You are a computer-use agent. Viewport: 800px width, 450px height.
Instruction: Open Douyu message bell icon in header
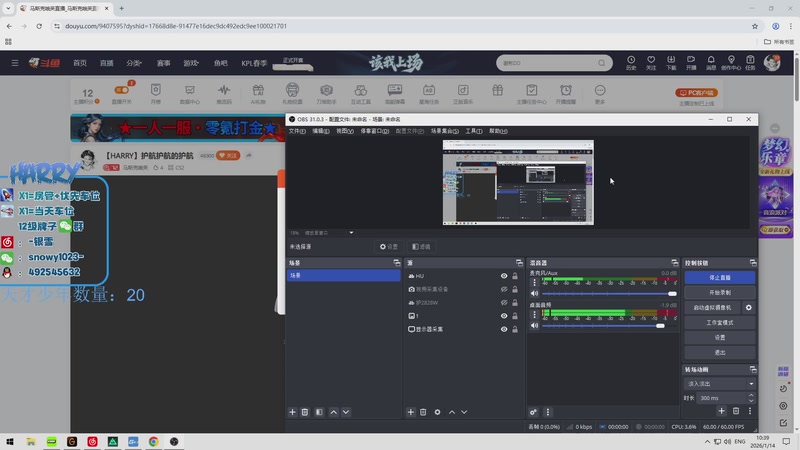tap(711, 63)
